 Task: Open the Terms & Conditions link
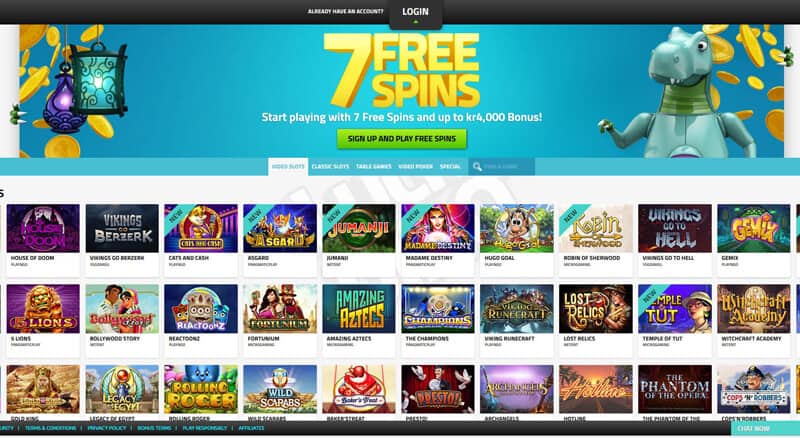point(51,428)
